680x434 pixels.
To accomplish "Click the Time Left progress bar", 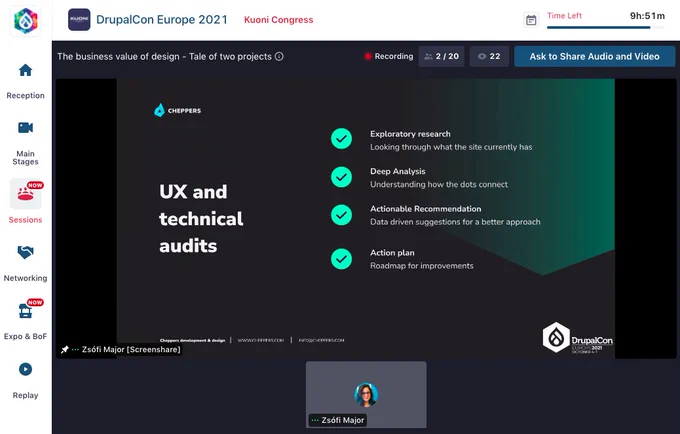I will click(605, 27).
